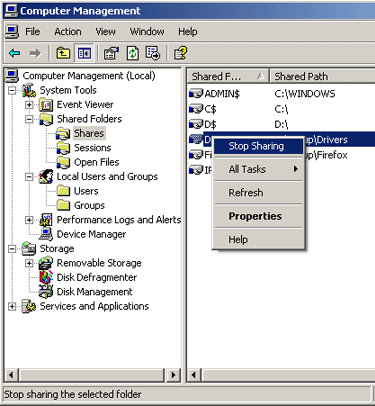Click the Shared Path column header
Viewport: 375px width, 406px height.
click(323, 77)
